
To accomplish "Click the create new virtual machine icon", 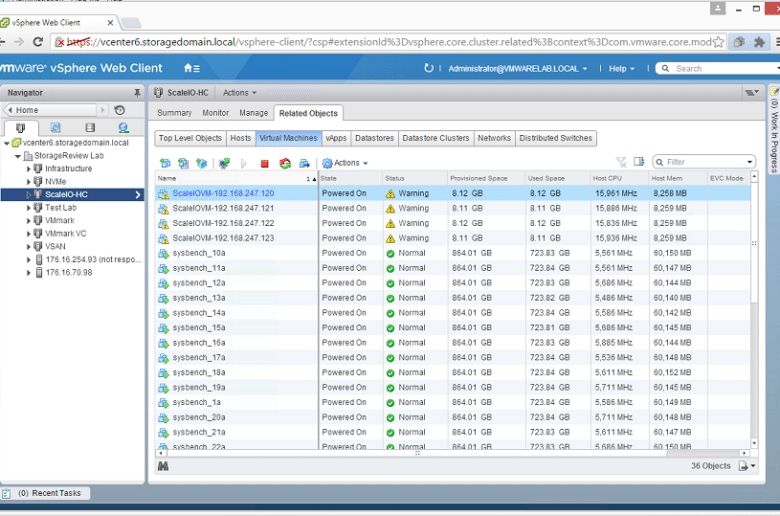I will point(165,163).
